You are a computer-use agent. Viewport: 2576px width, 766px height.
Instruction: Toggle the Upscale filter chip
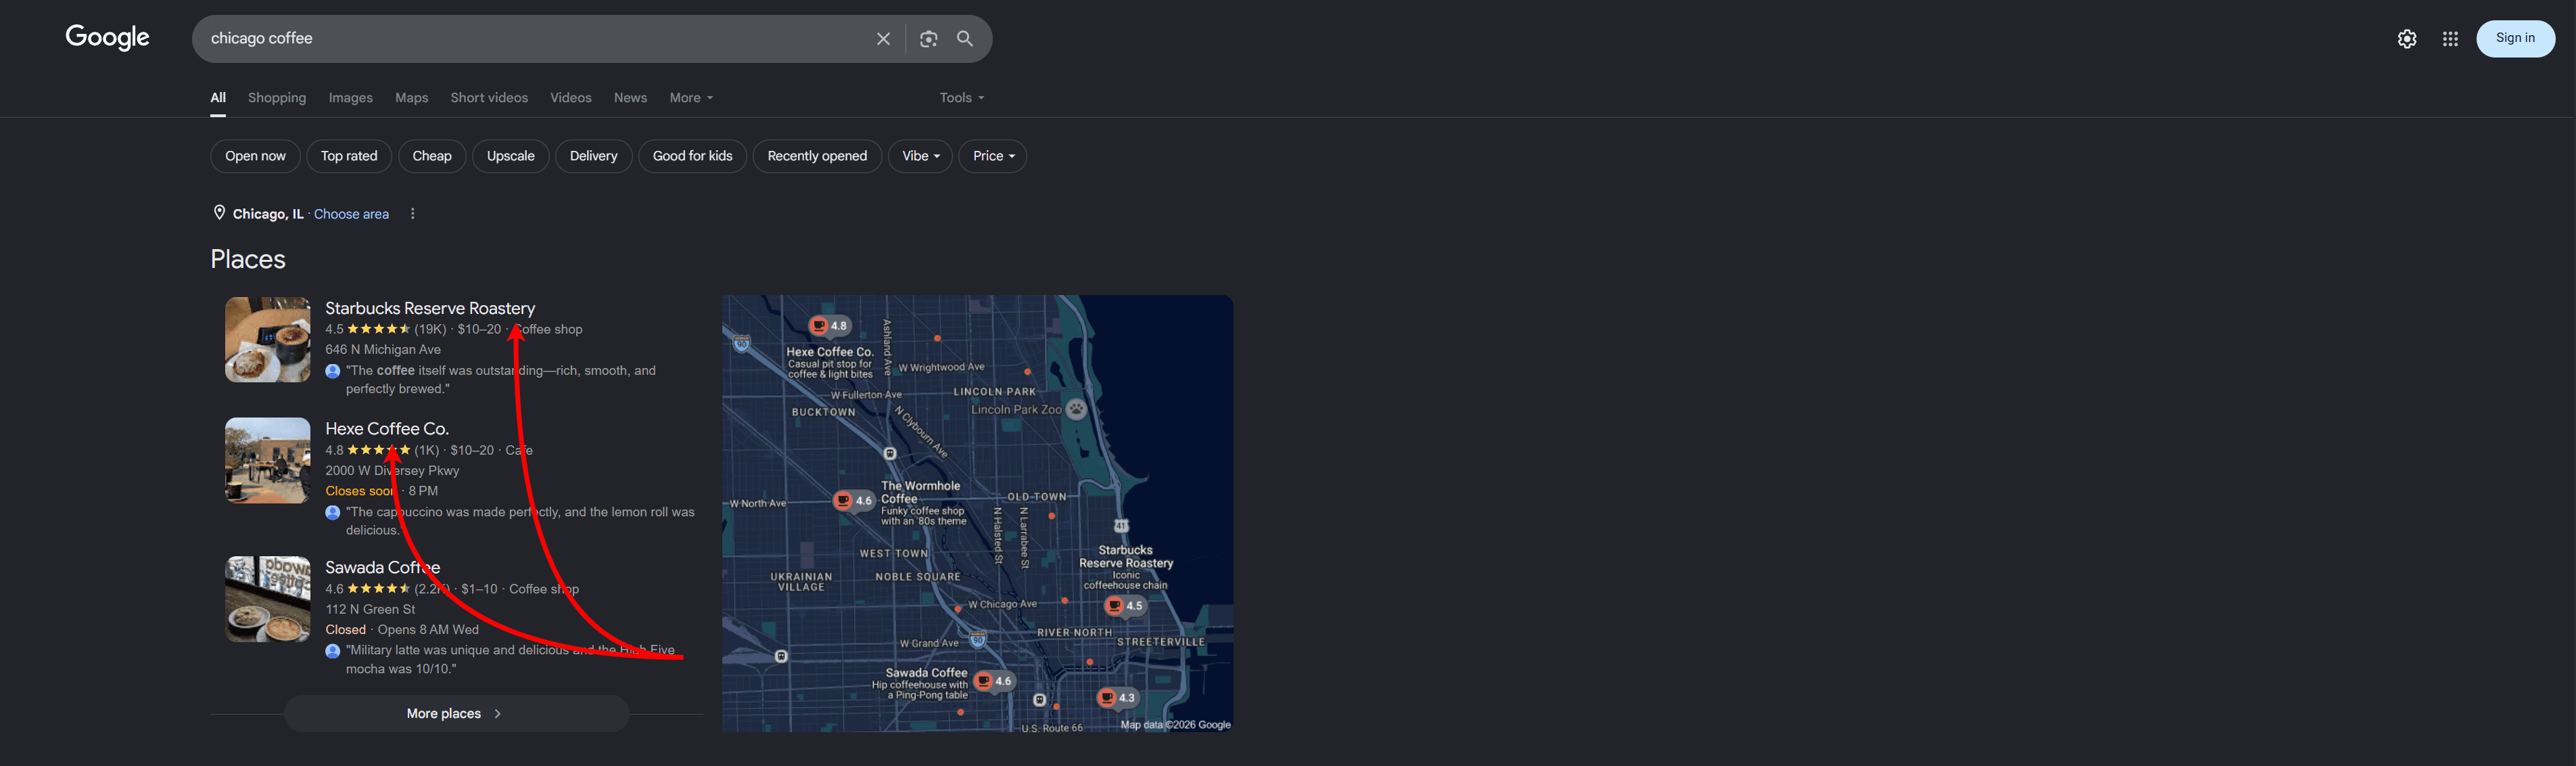click(510, 156)
